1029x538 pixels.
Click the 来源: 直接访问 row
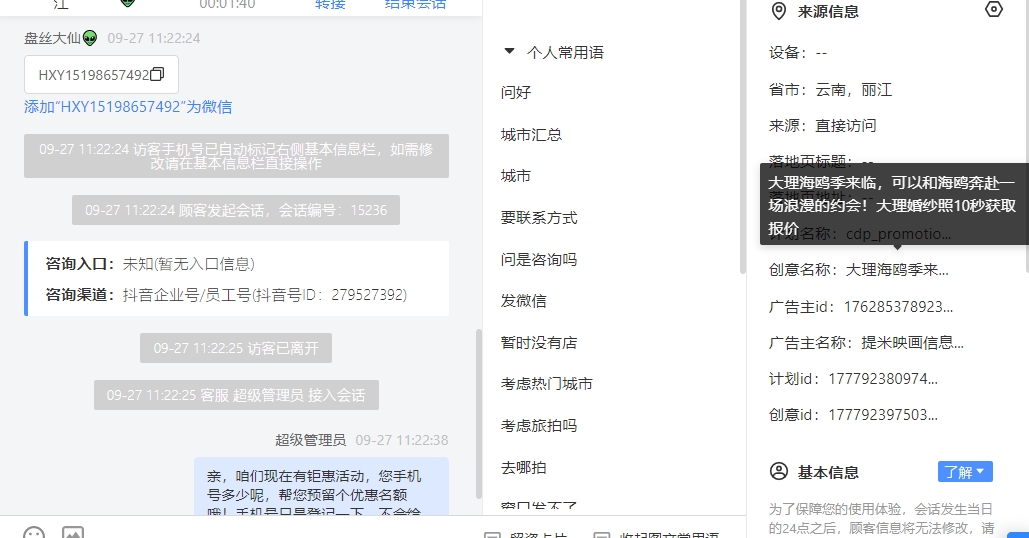823,125
